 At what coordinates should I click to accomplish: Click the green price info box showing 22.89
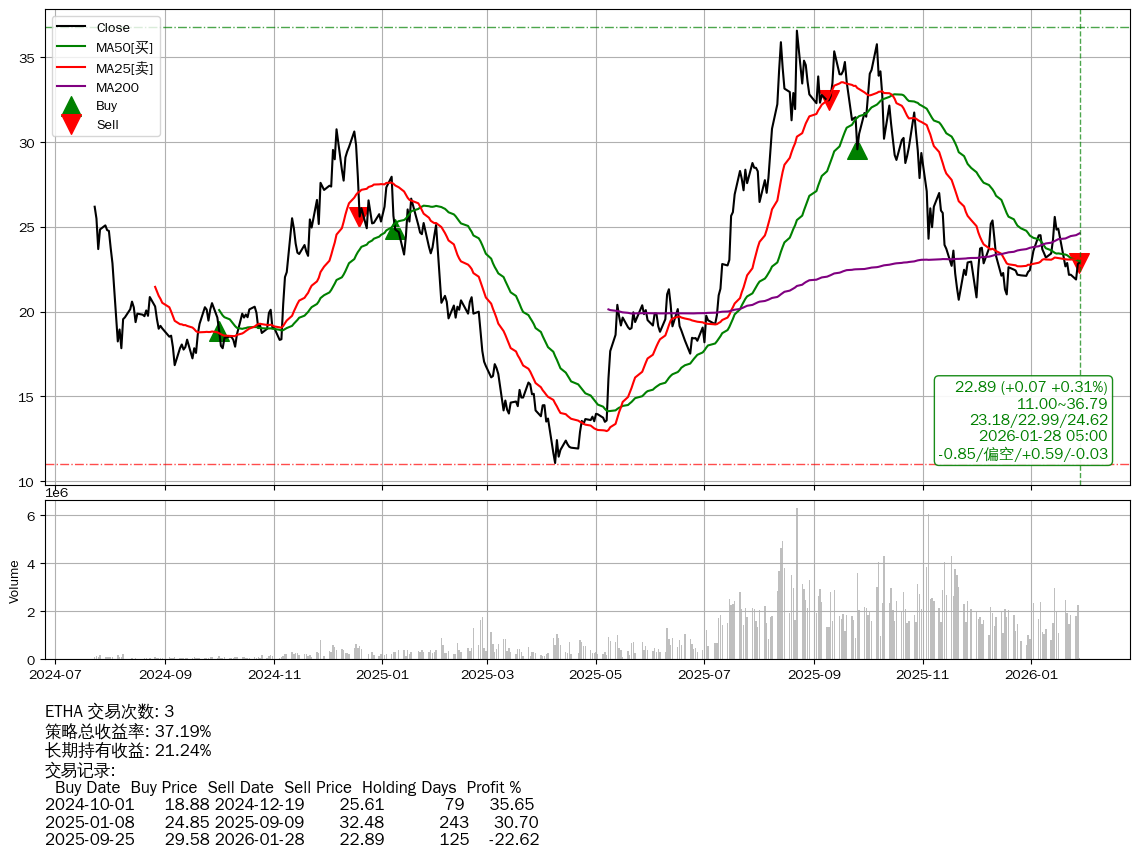point(1023,420)
